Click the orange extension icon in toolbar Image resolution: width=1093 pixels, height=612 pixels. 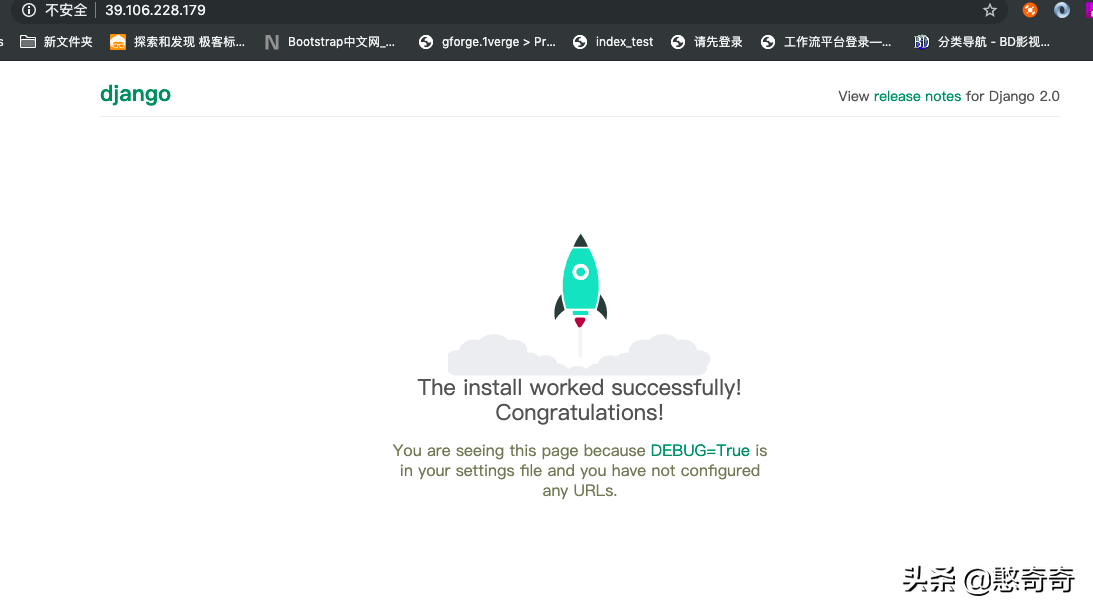[x=1030, y=10]
